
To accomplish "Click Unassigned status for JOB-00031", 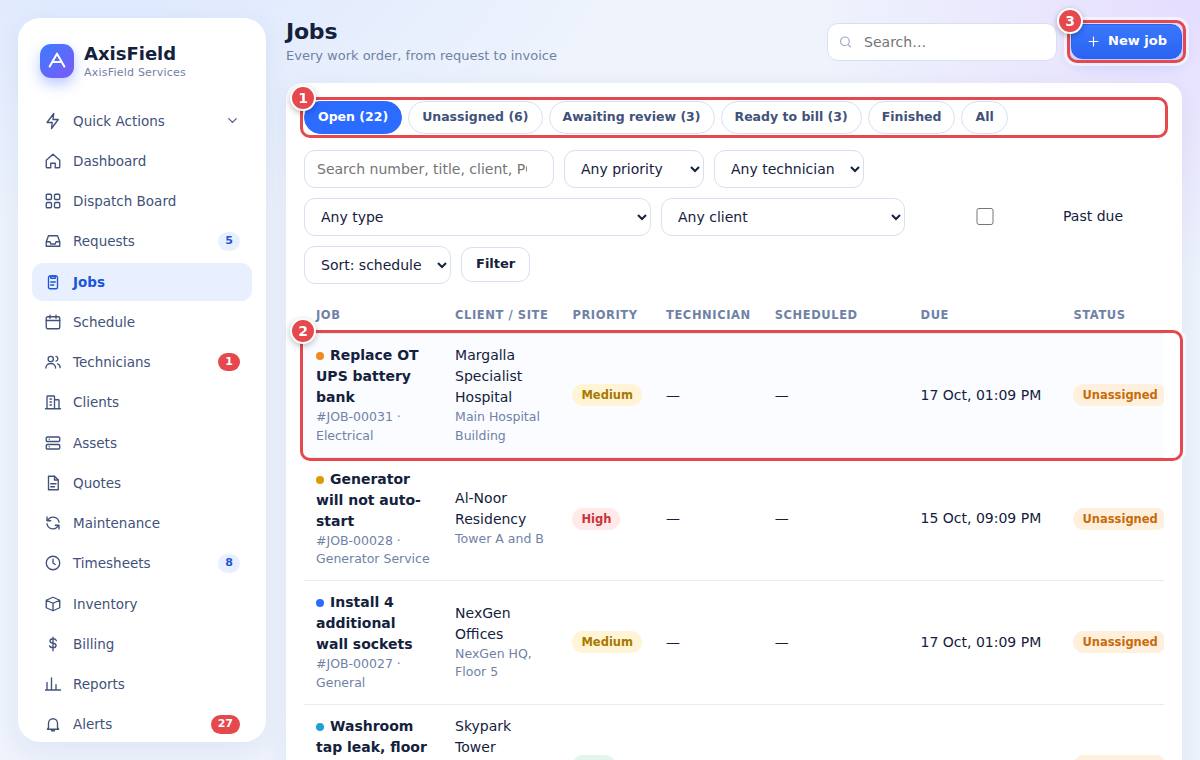I will (x=1119, y=395).
